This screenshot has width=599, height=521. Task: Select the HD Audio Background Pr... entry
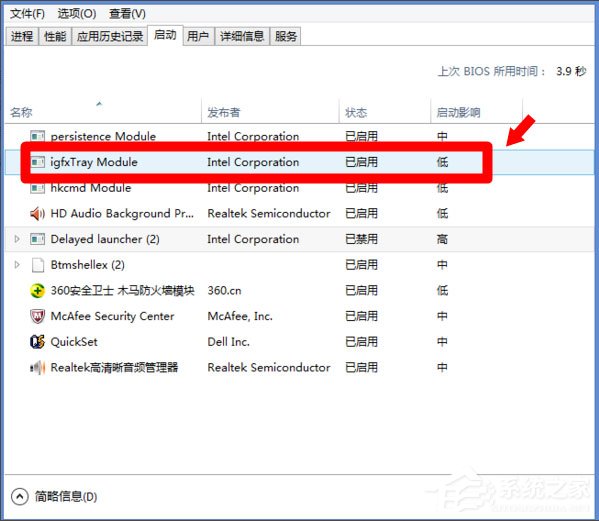point(122,214)
